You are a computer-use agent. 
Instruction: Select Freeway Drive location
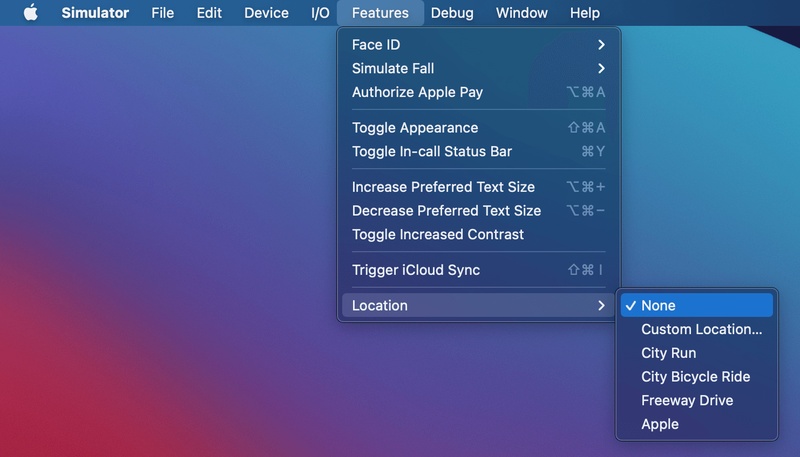pos(696,400)
